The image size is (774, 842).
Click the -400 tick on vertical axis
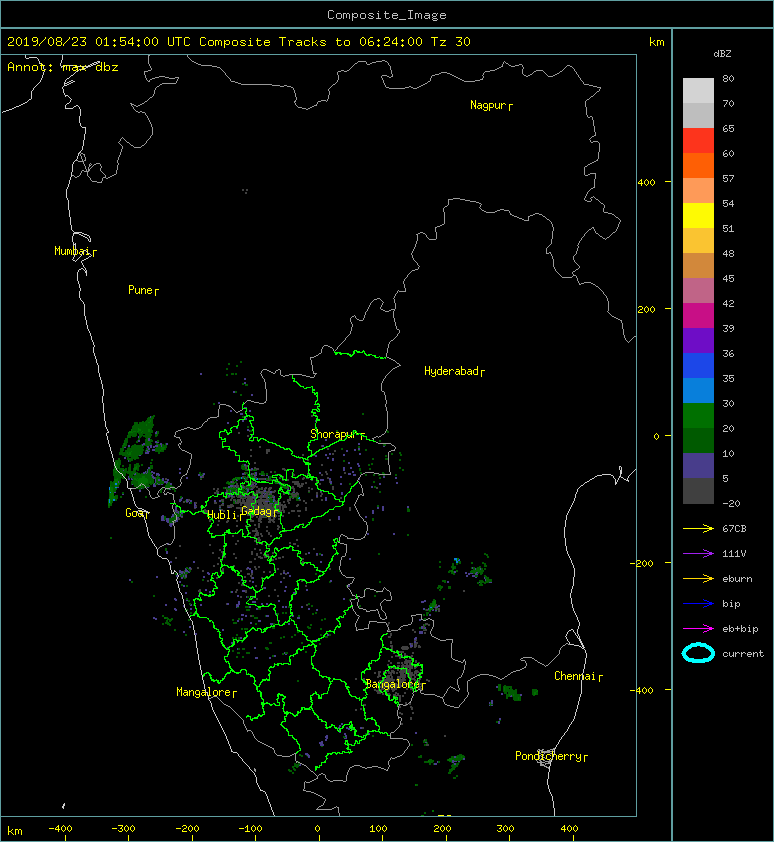[x=643, y=690]
